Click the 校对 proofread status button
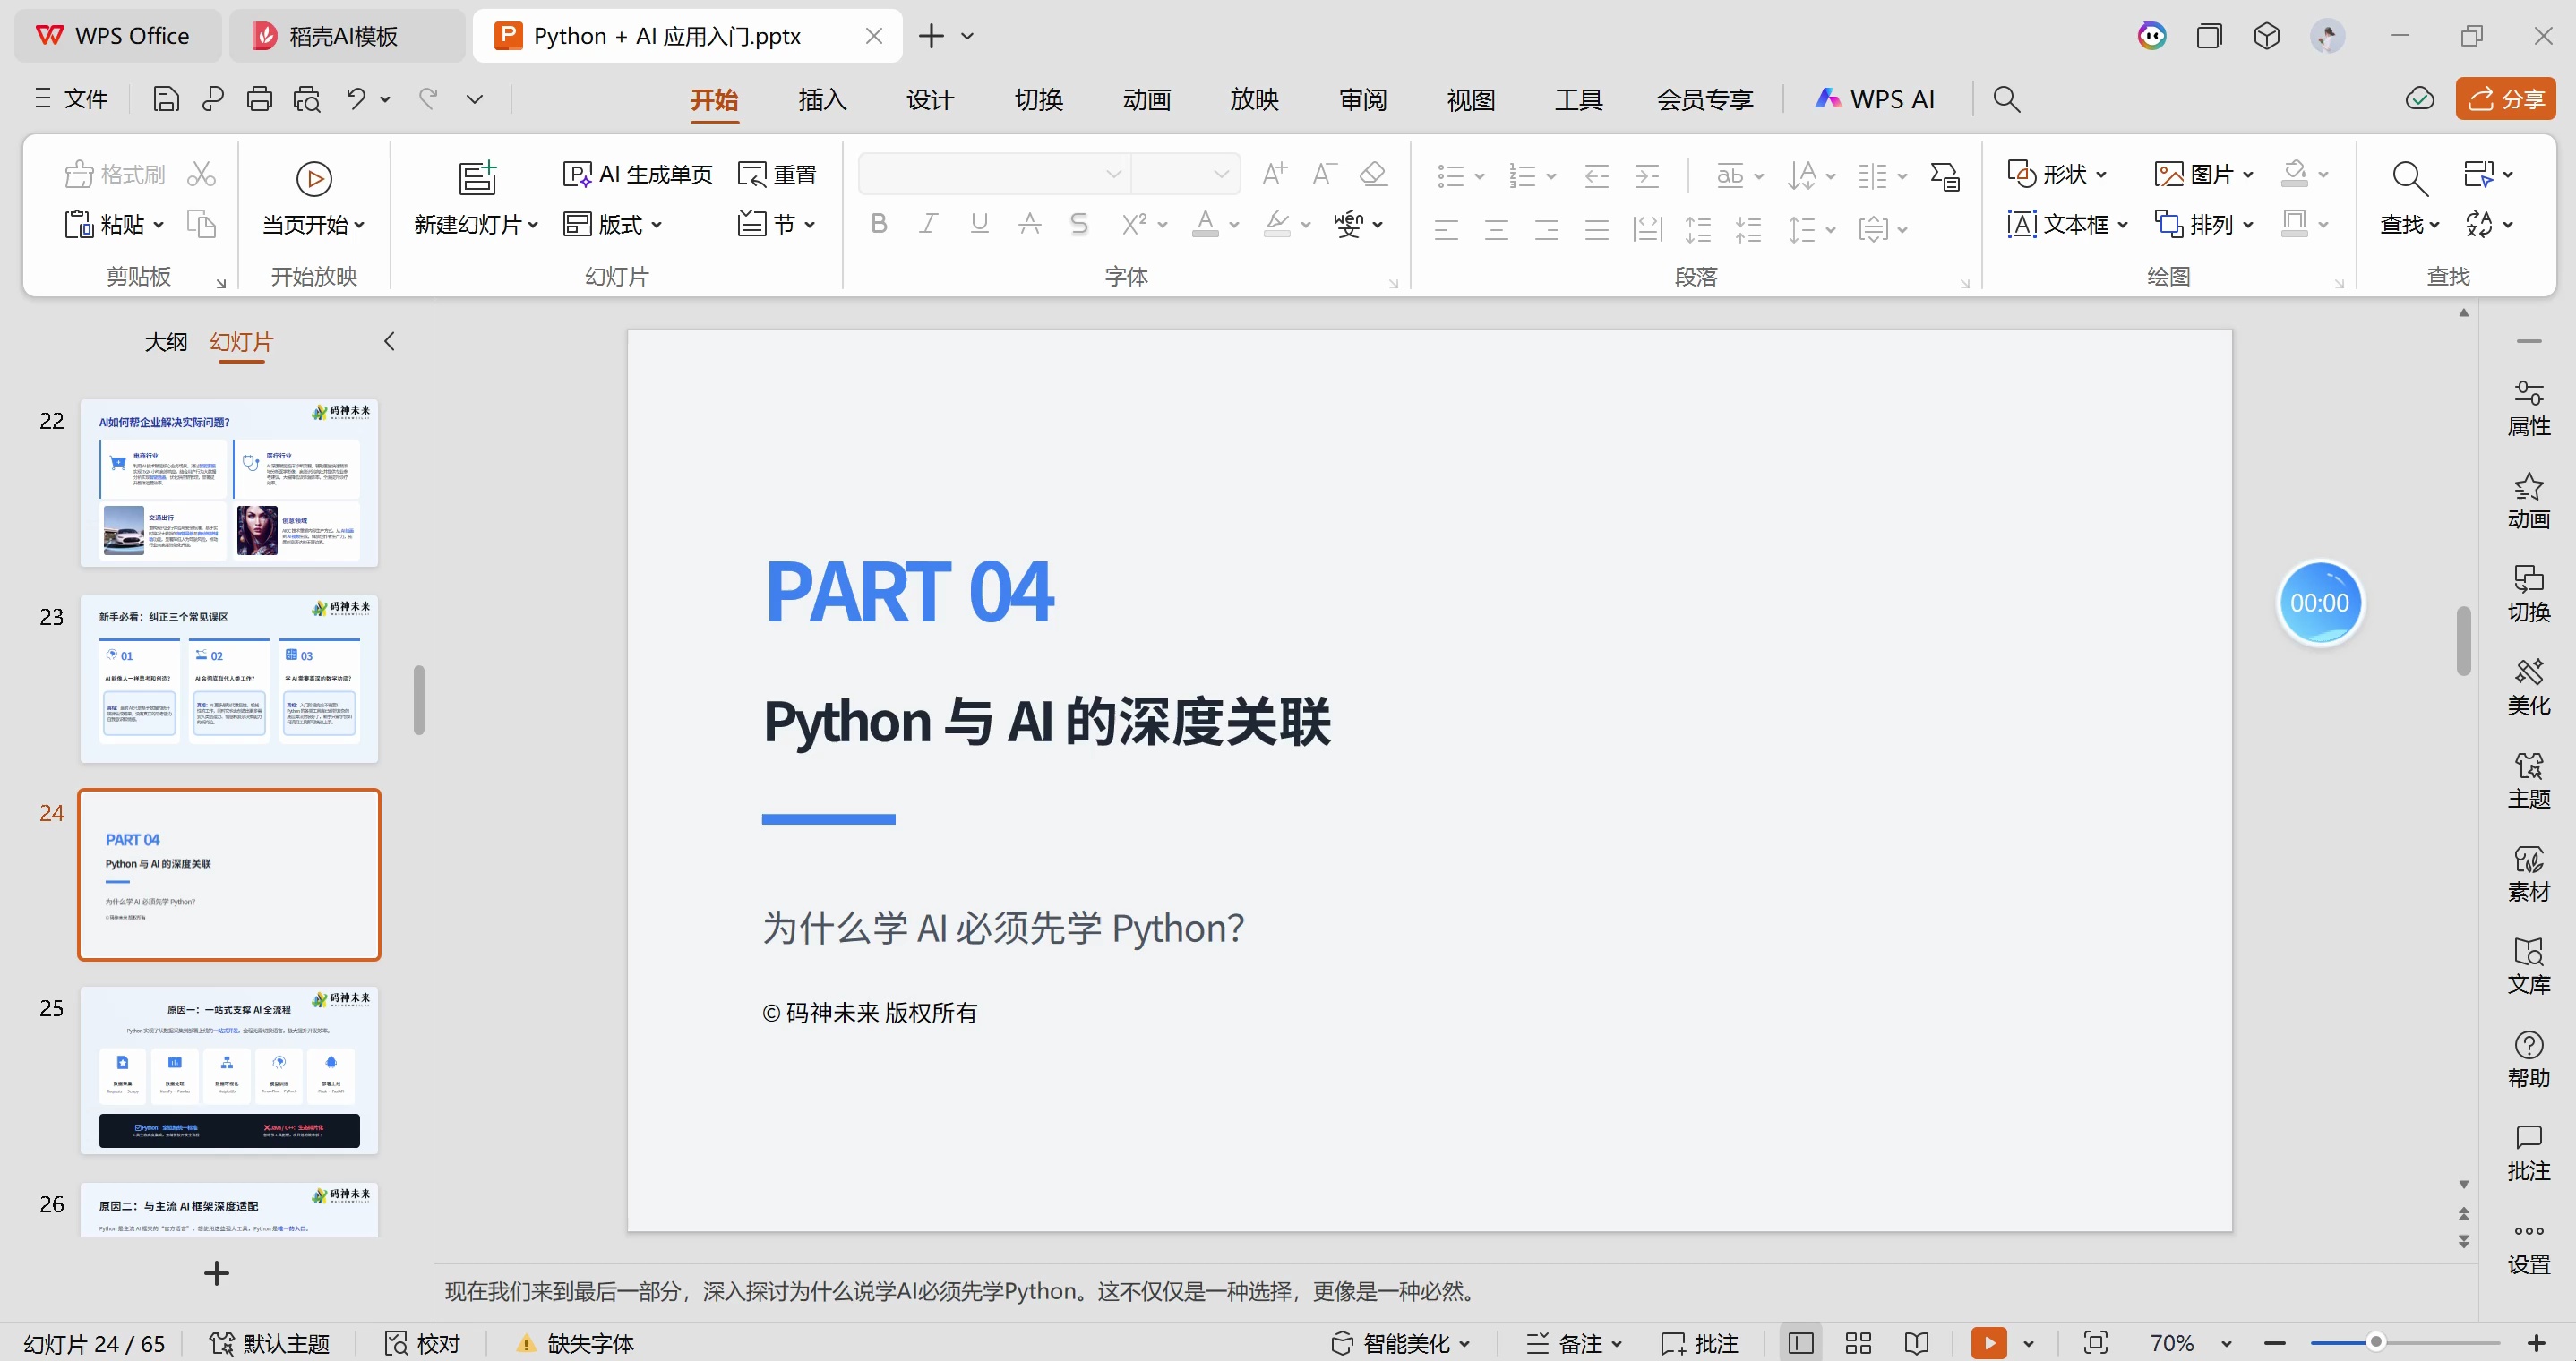 pos(423,1343)
